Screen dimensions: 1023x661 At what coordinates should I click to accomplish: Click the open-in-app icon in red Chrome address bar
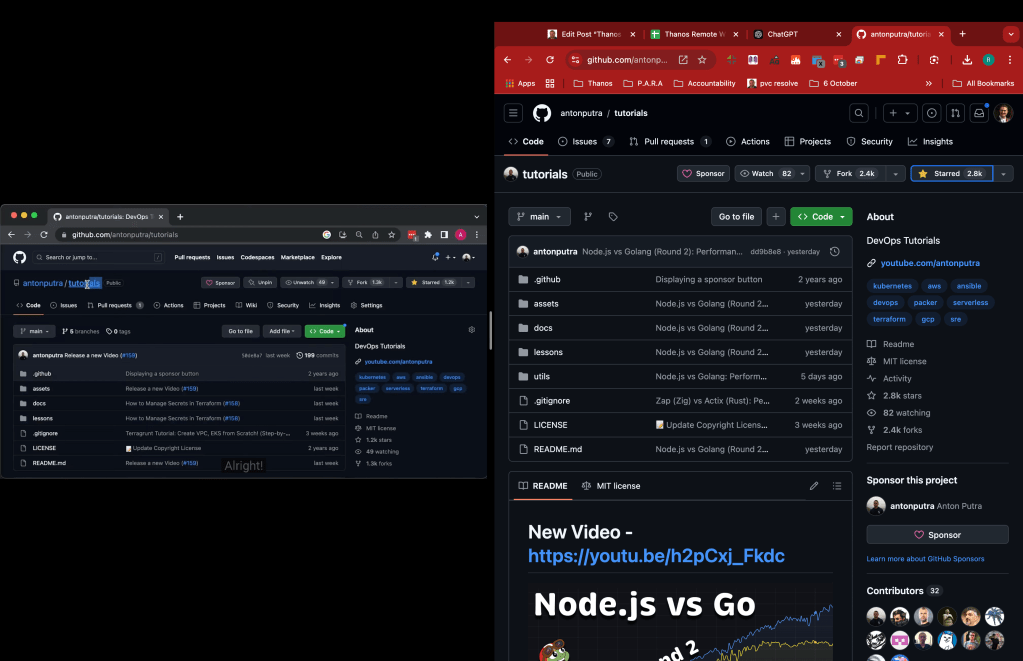point(683,59)
